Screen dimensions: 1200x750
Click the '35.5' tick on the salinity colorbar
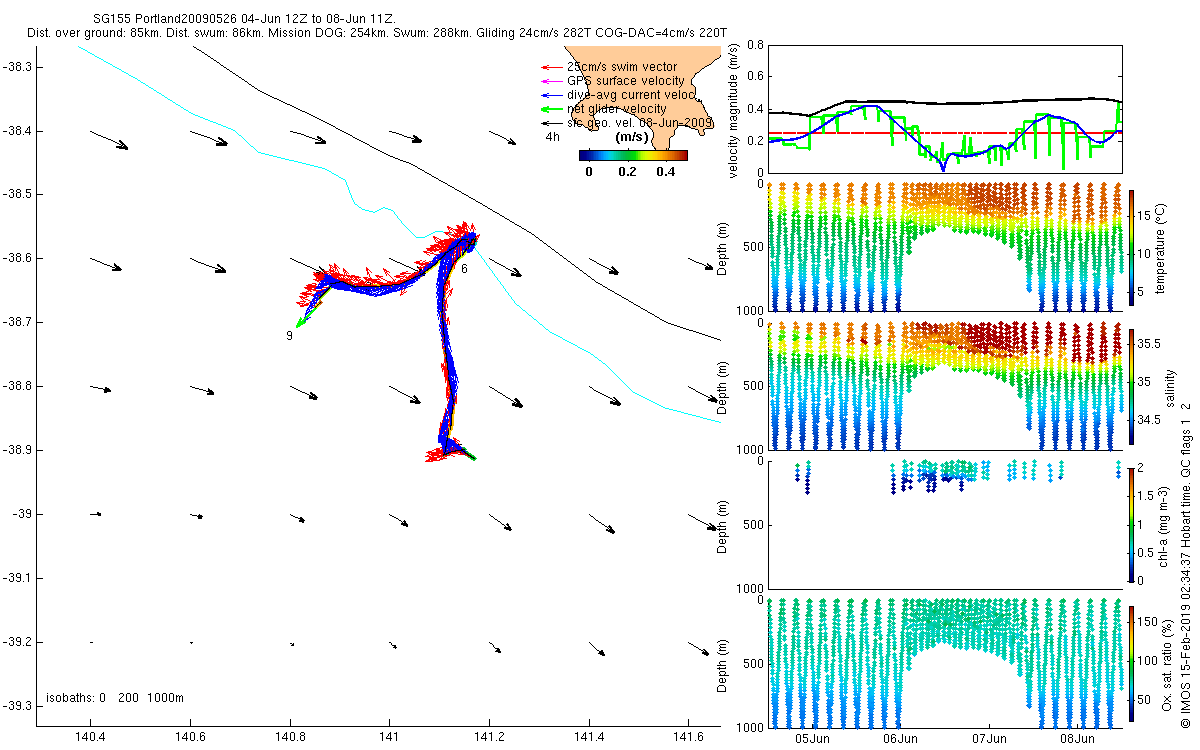[1151, 343]
